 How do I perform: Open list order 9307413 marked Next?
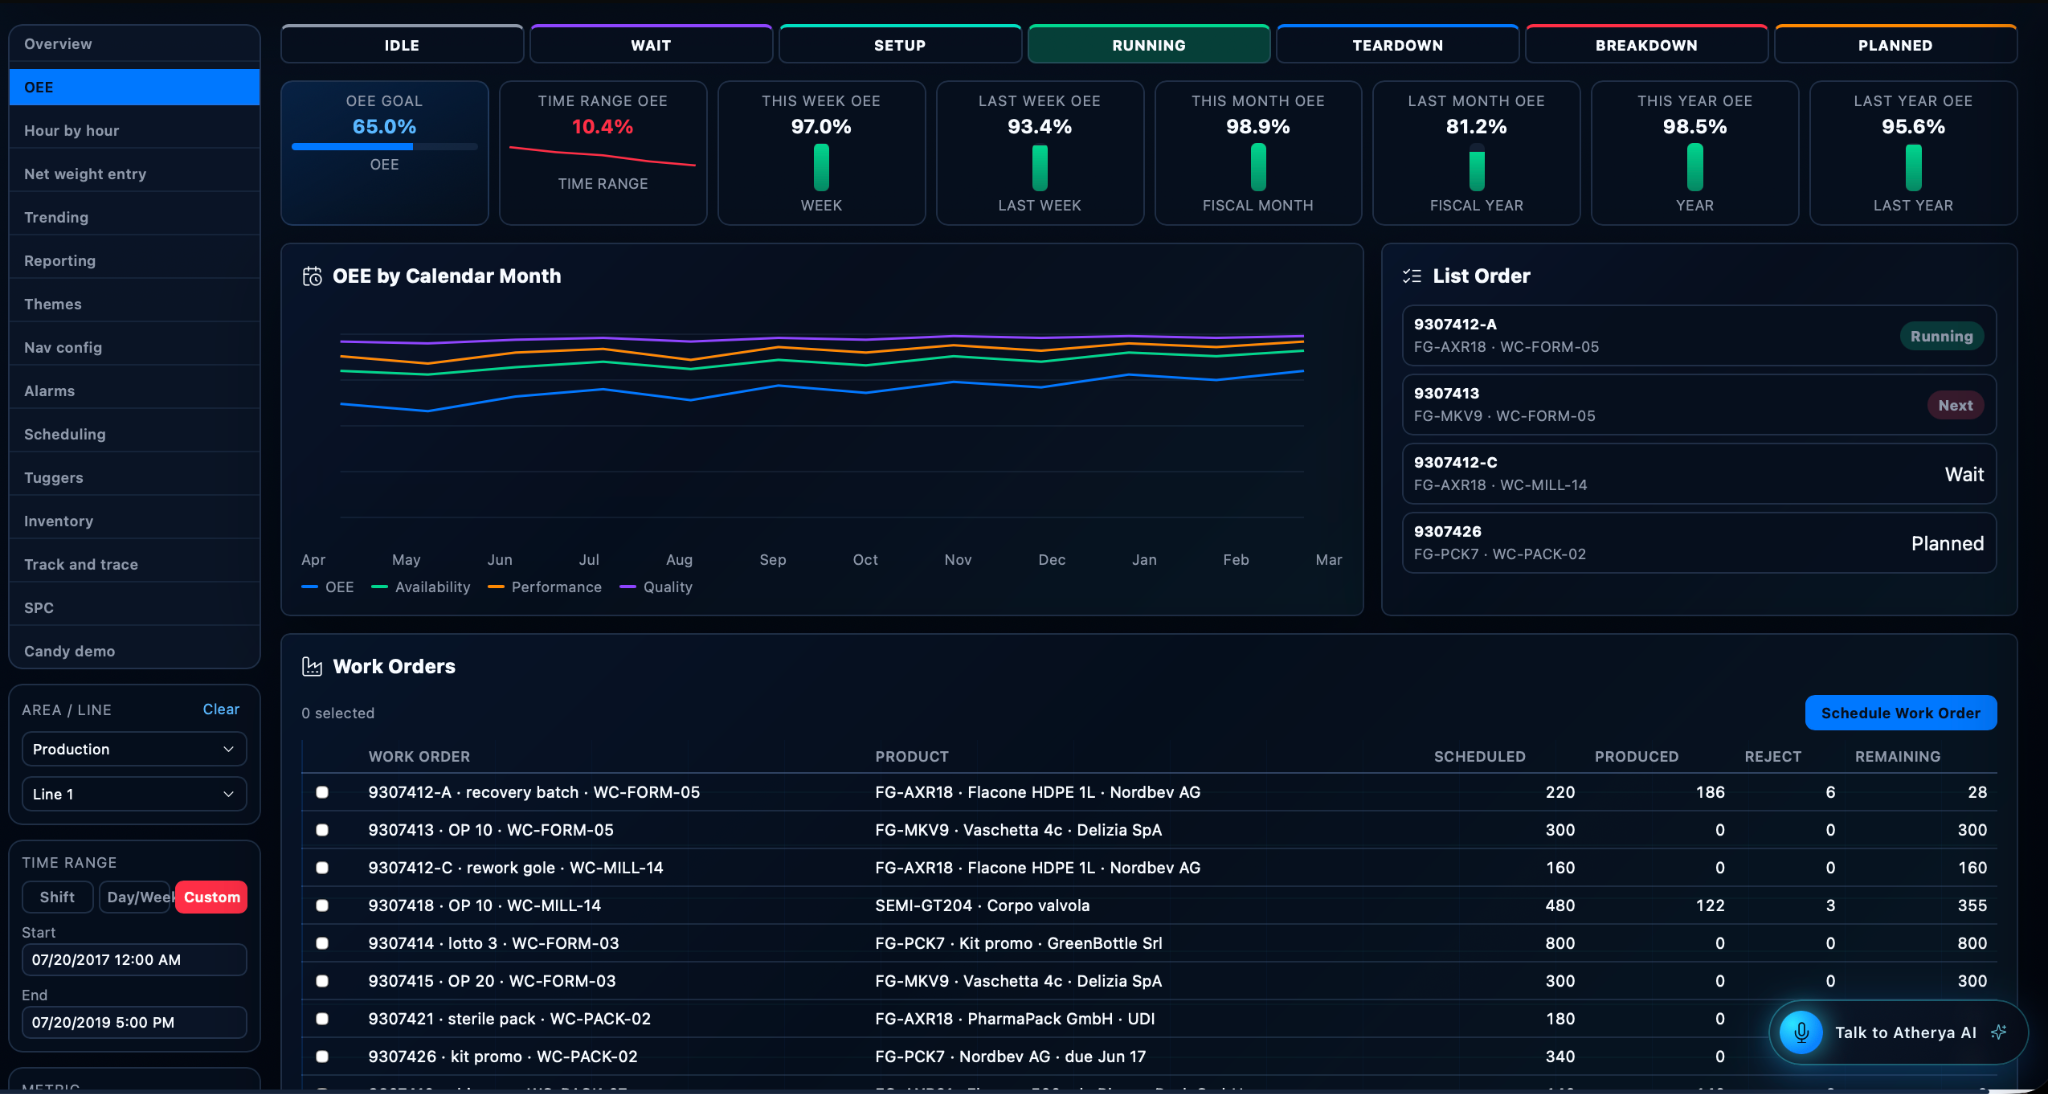coord(1699,404)
